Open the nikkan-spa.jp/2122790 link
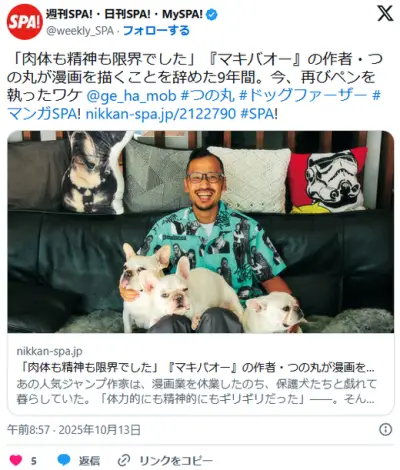Screen dimensions: 400x470 pos(161,114)
